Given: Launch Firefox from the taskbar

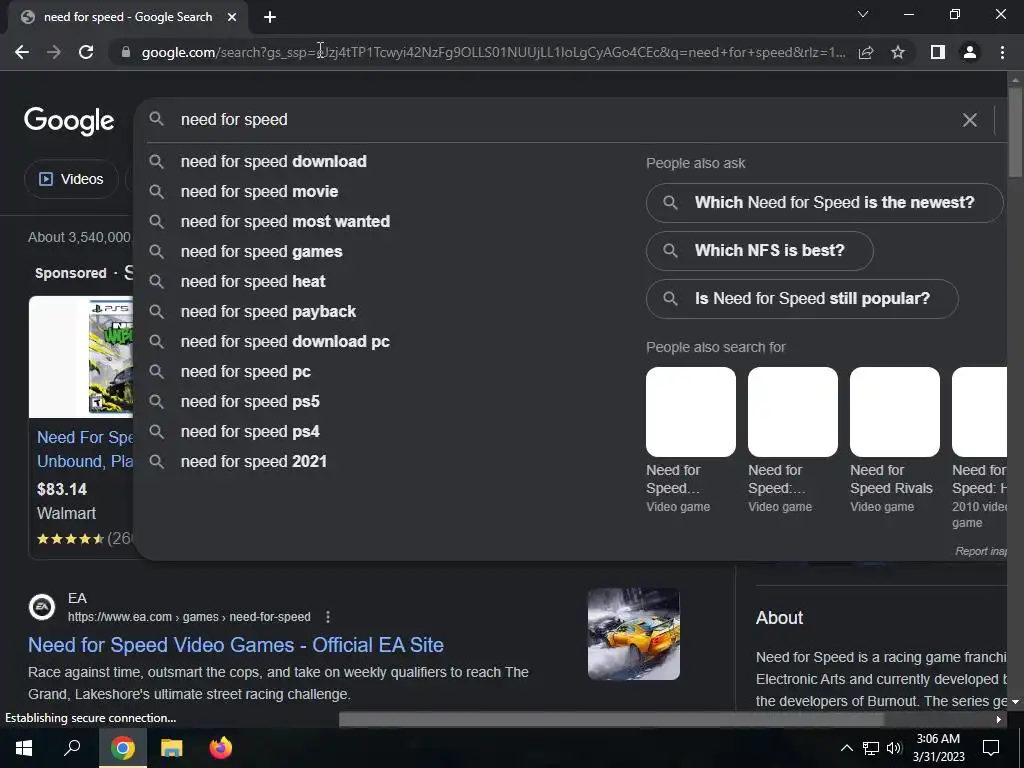Looking at the screenshot, I should [221, 748].
